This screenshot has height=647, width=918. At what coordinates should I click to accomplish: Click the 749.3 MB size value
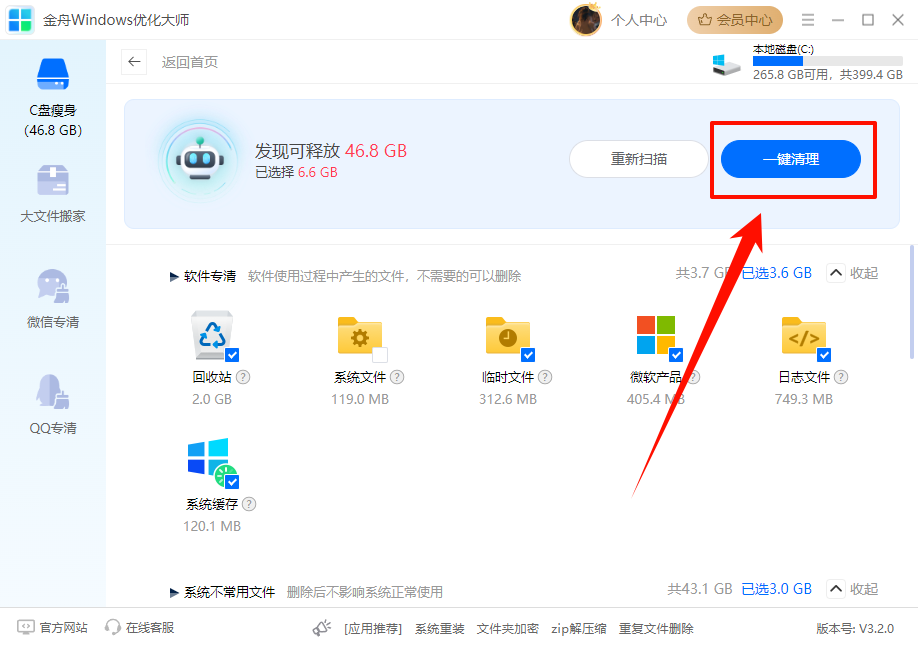pos(803,399)
